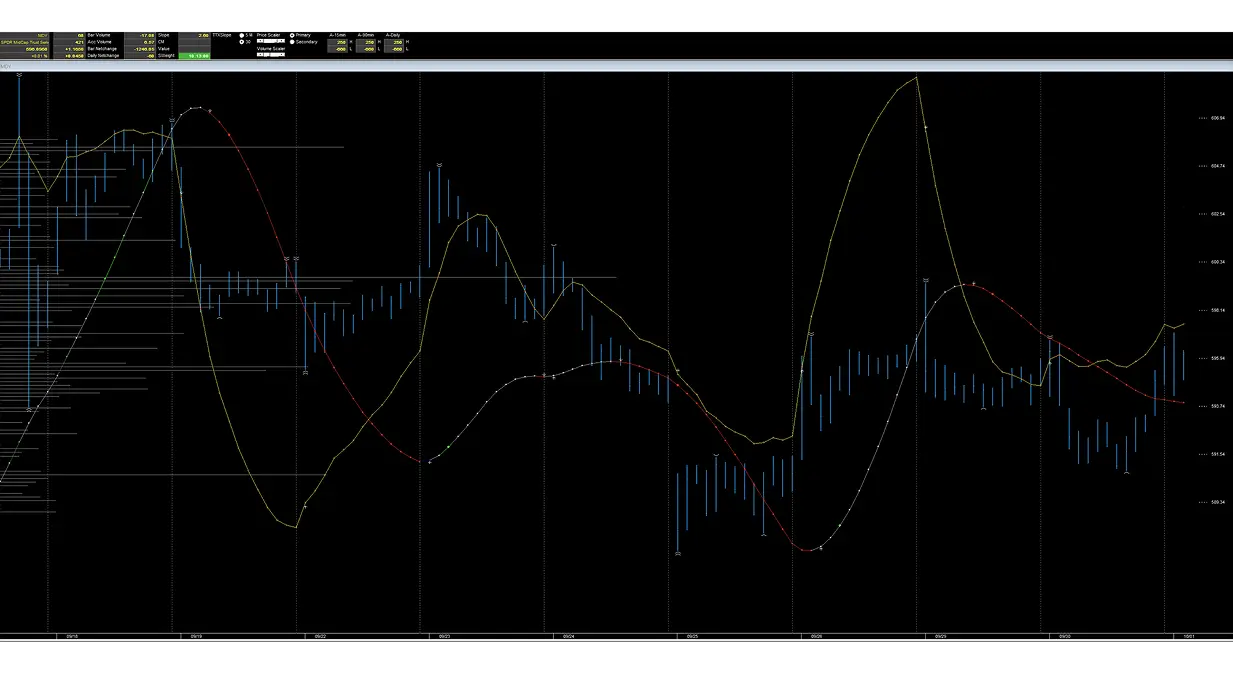Screen dimensions: 1233x673
Task: Click the green Strength value cell
Action: pyautogui.click(x=195, y=55)
